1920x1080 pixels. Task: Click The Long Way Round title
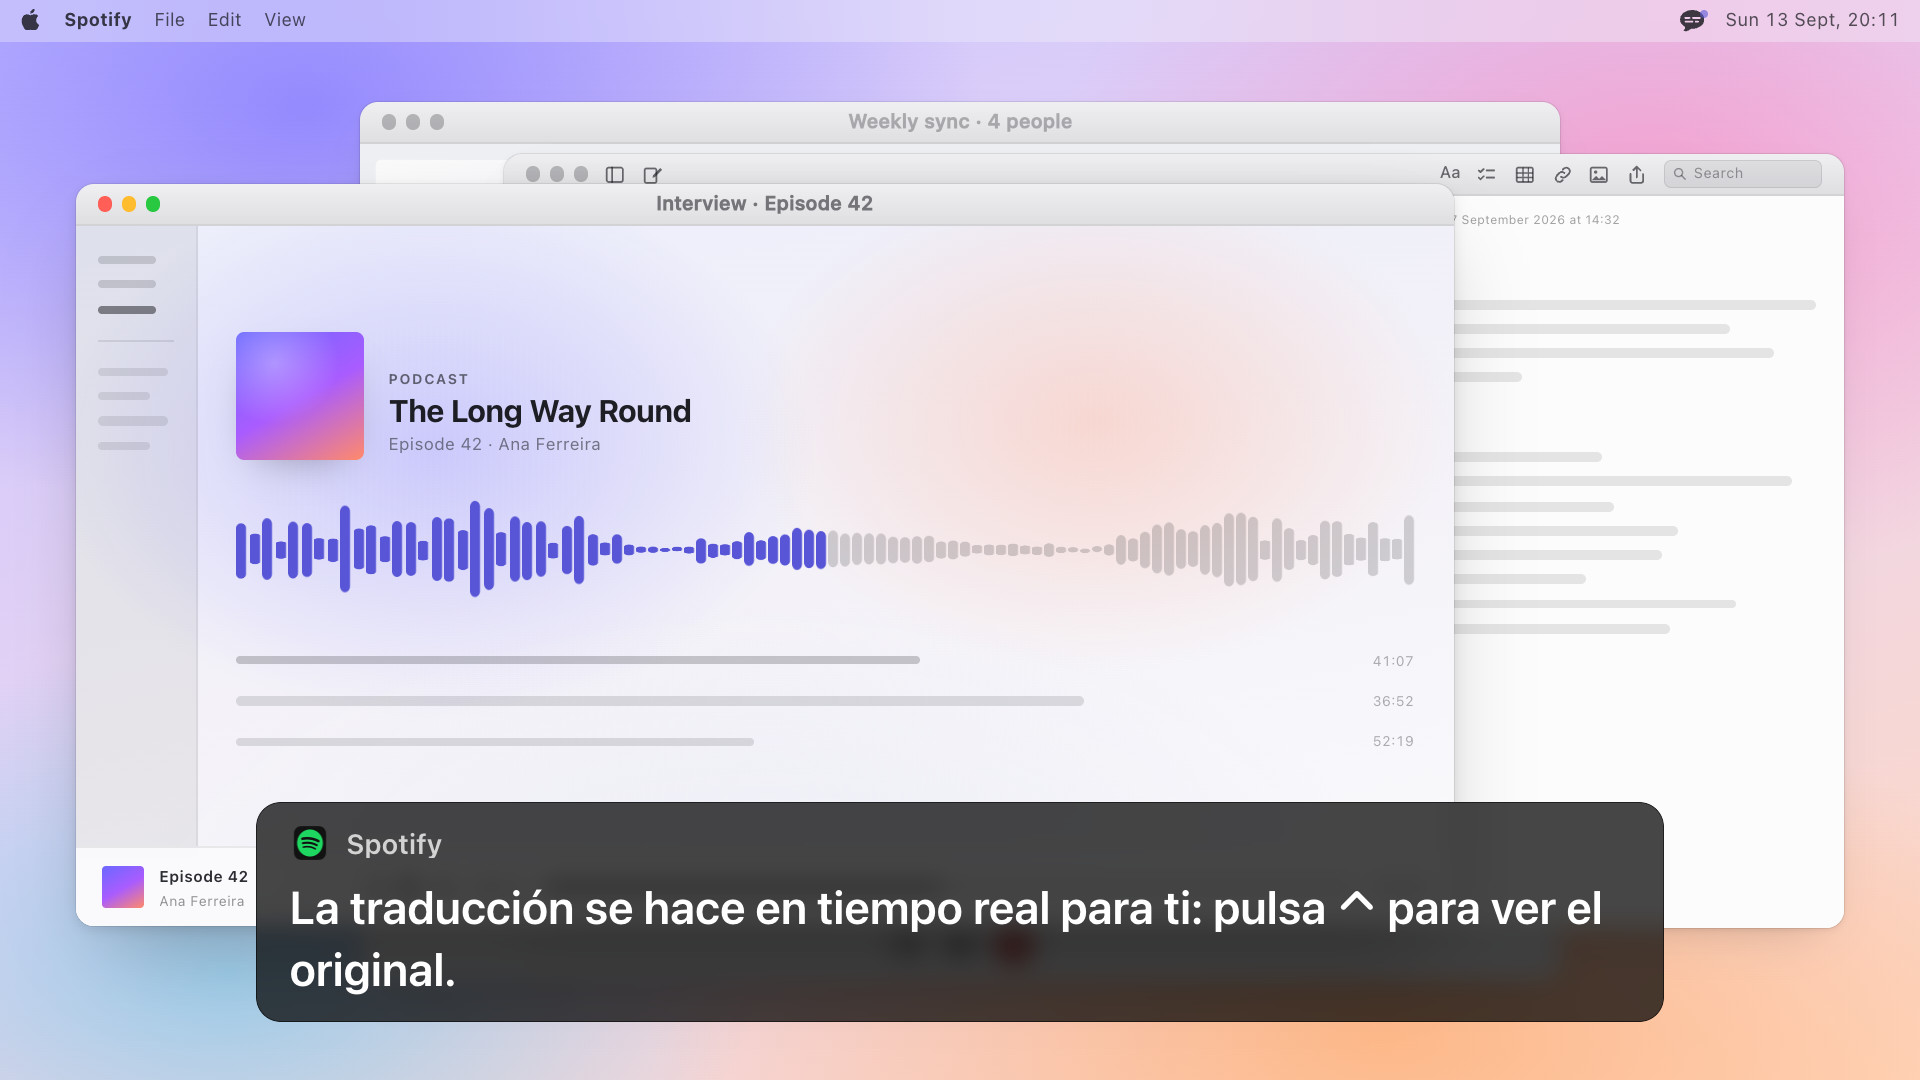click(540, 411)
